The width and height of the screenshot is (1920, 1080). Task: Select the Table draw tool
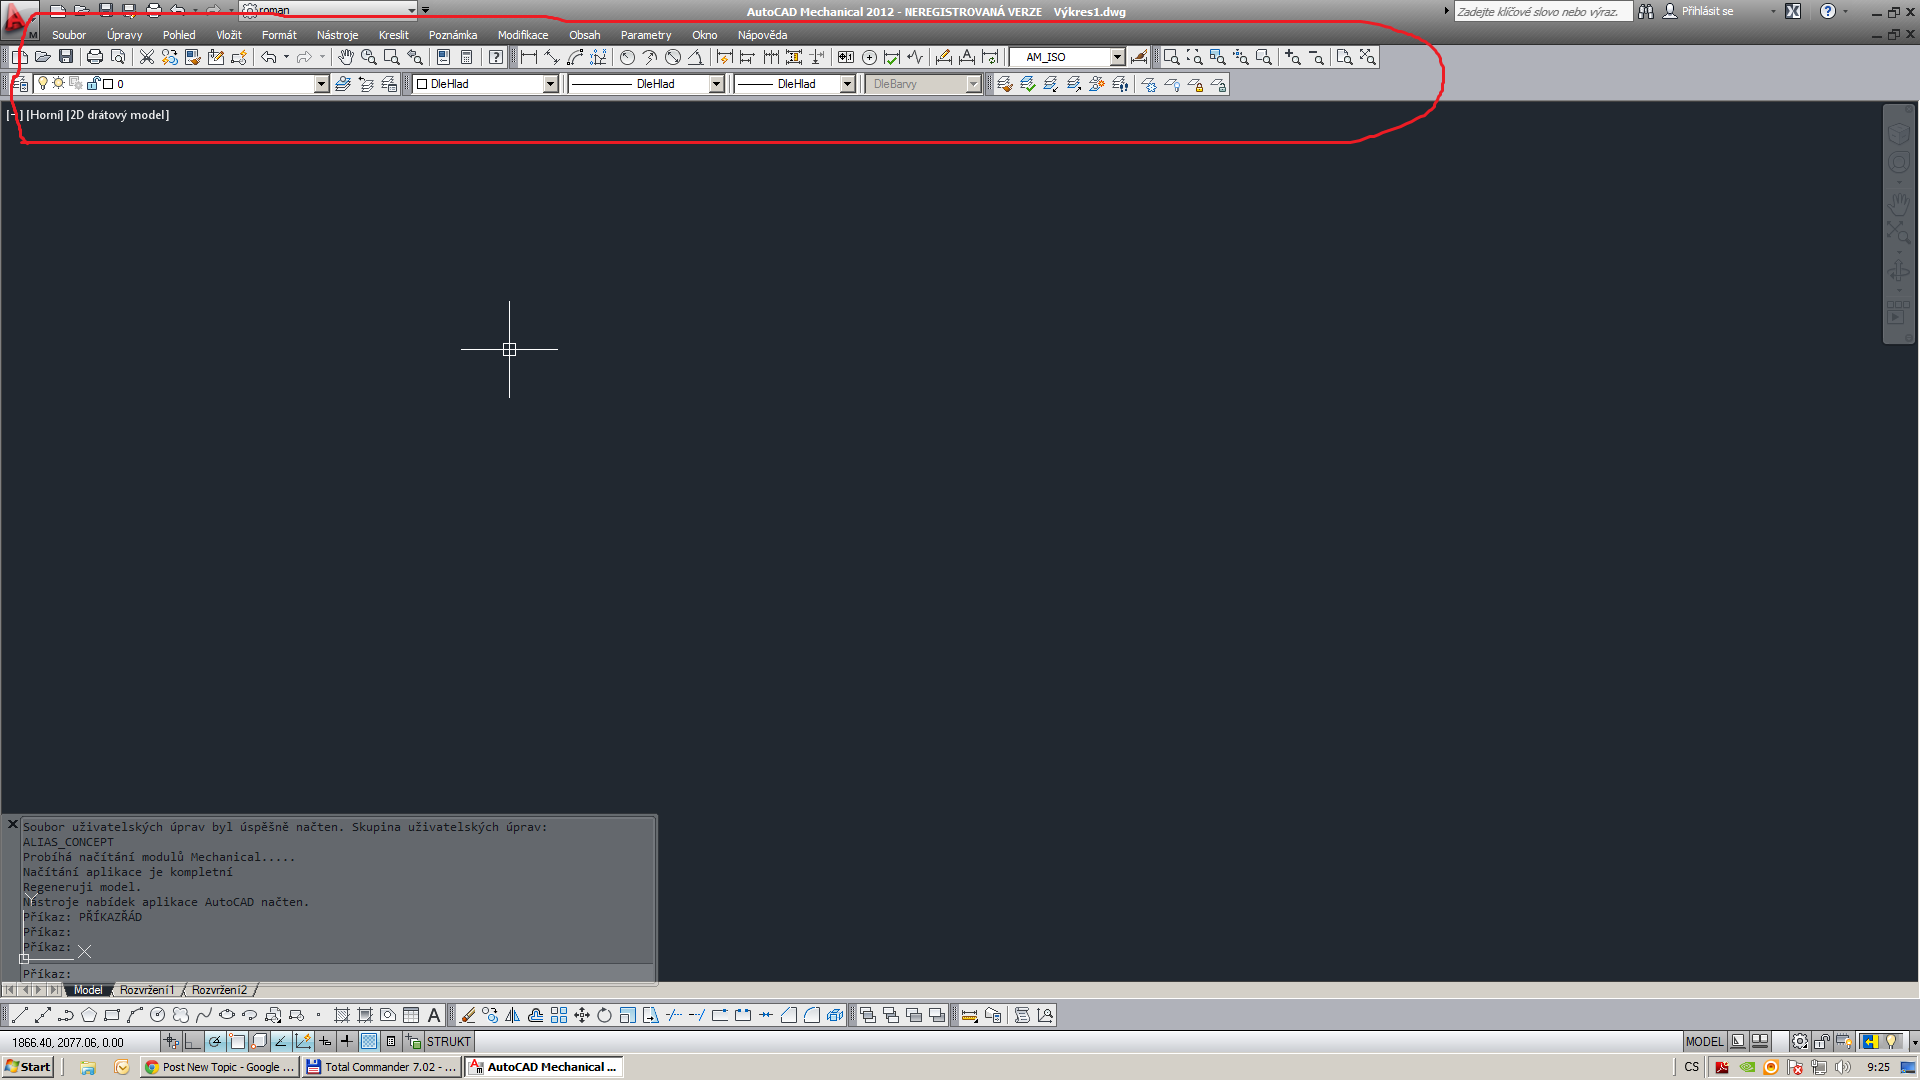click(411, 1015)
